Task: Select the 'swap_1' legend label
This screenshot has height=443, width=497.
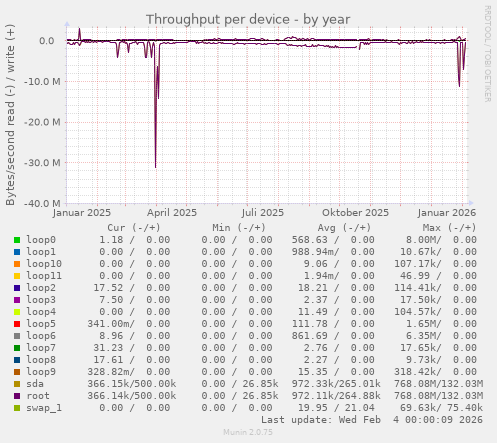Action: coord(44,408)
